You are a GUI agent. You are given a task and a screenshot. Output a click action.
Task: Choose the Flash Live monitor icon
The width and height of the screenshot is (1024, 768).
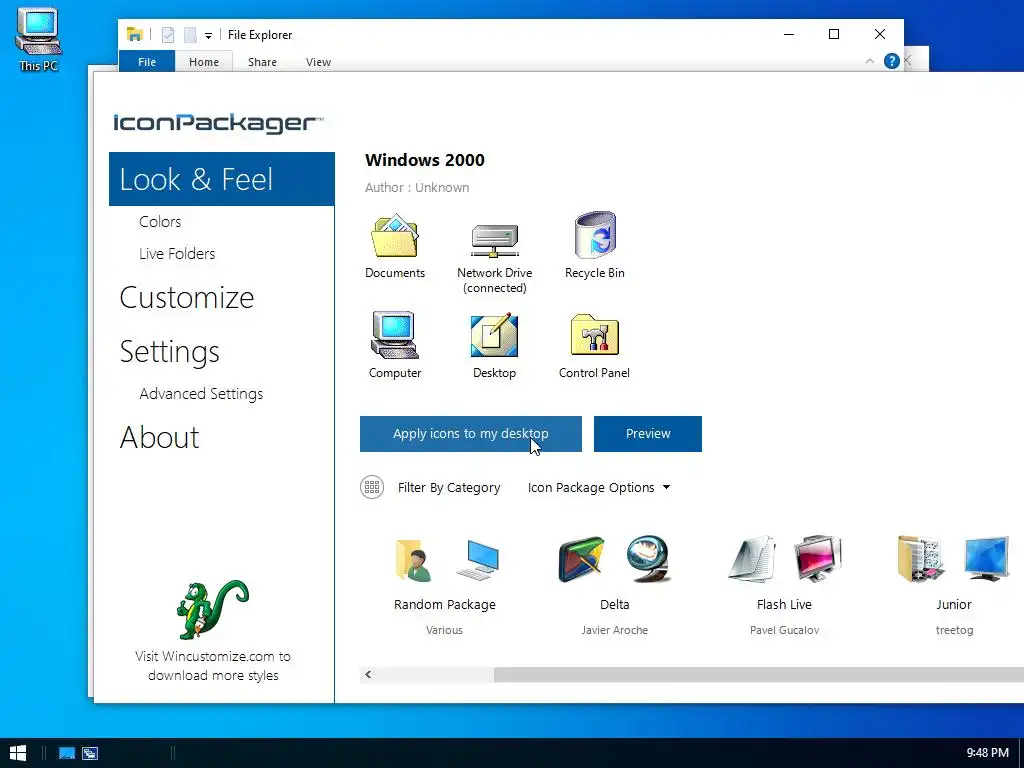coord(818,559)
